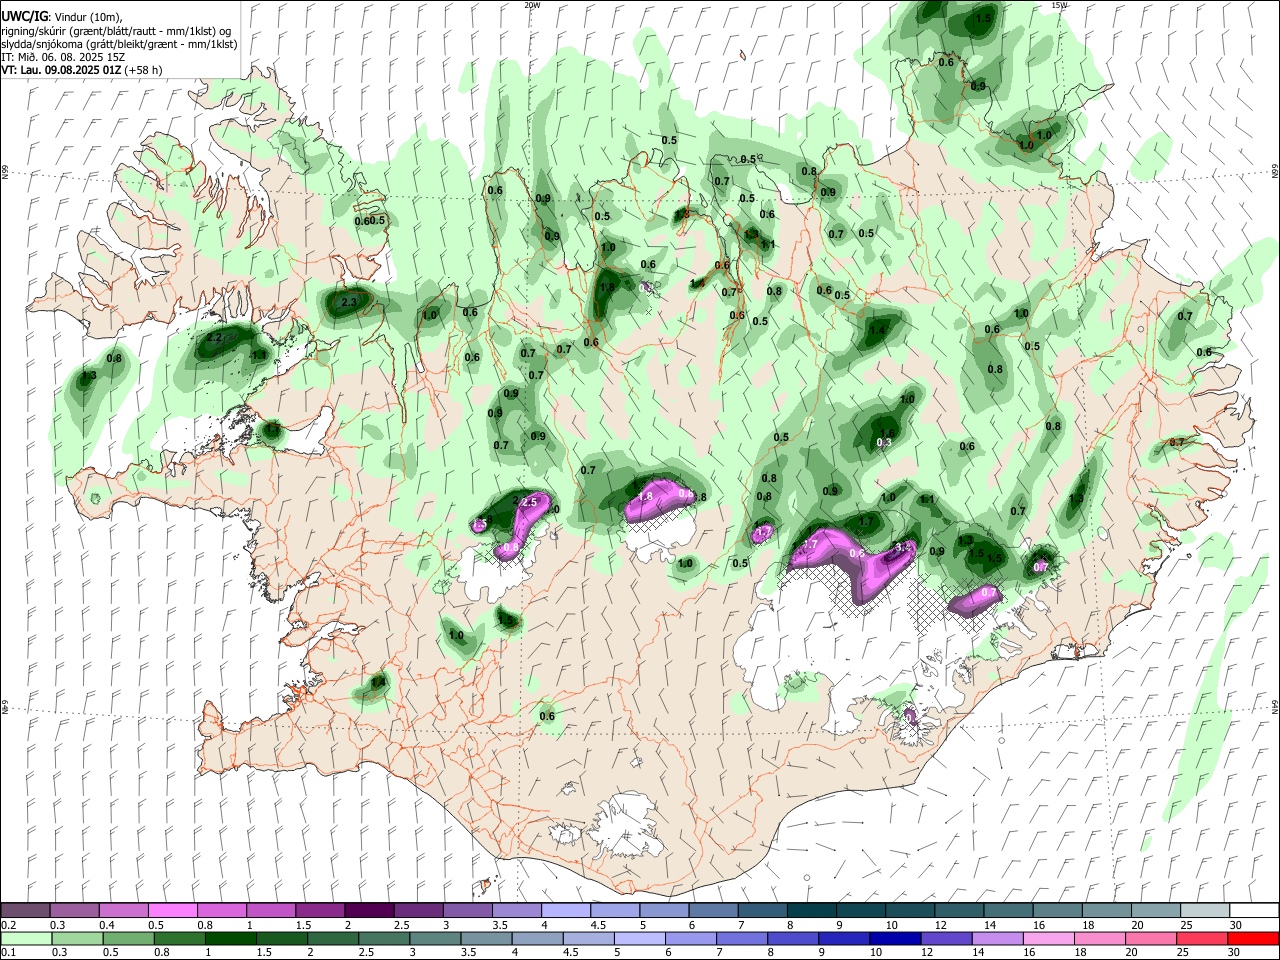
Task: Click the light pink 16 mm rain swatch
Action: click(1047, 938)
